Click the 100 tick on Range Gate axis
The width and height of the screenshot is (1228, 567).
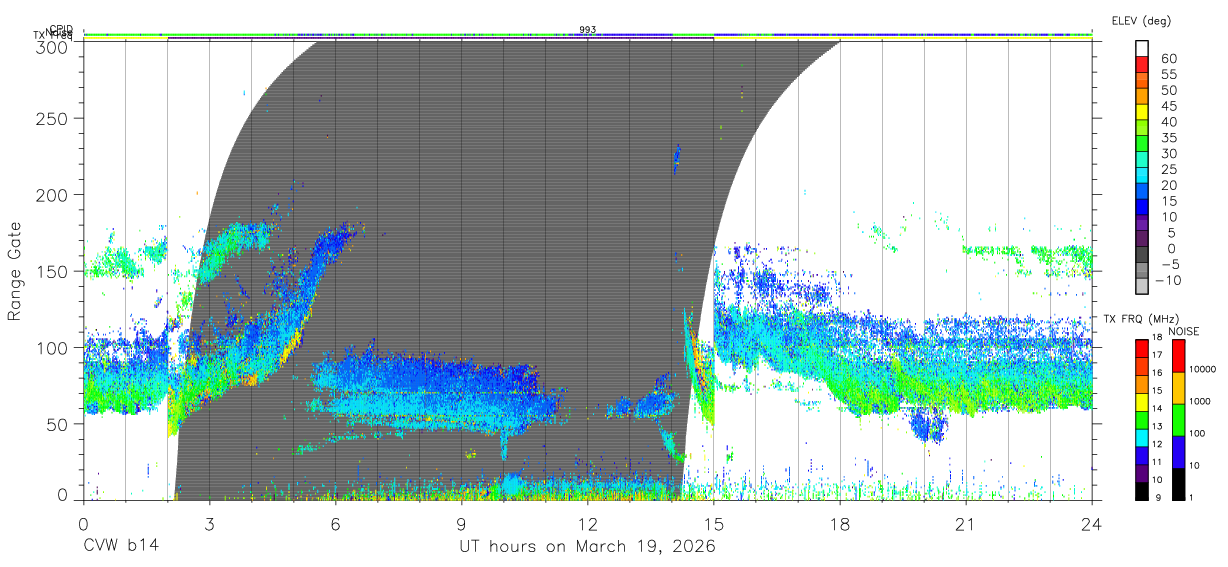point(53,347)
